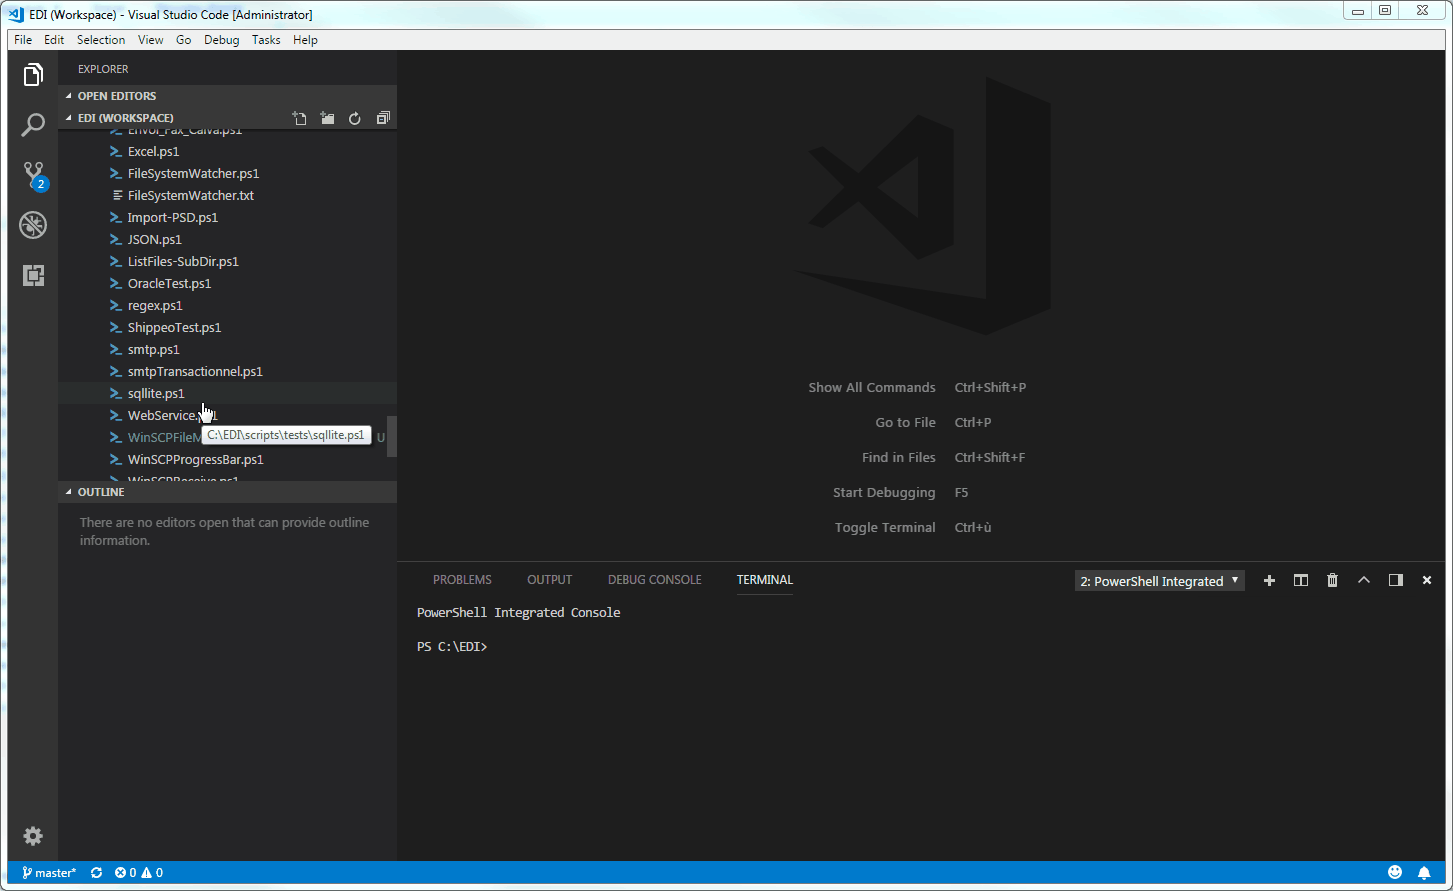Open Problems via the error counter

(138, 872)
